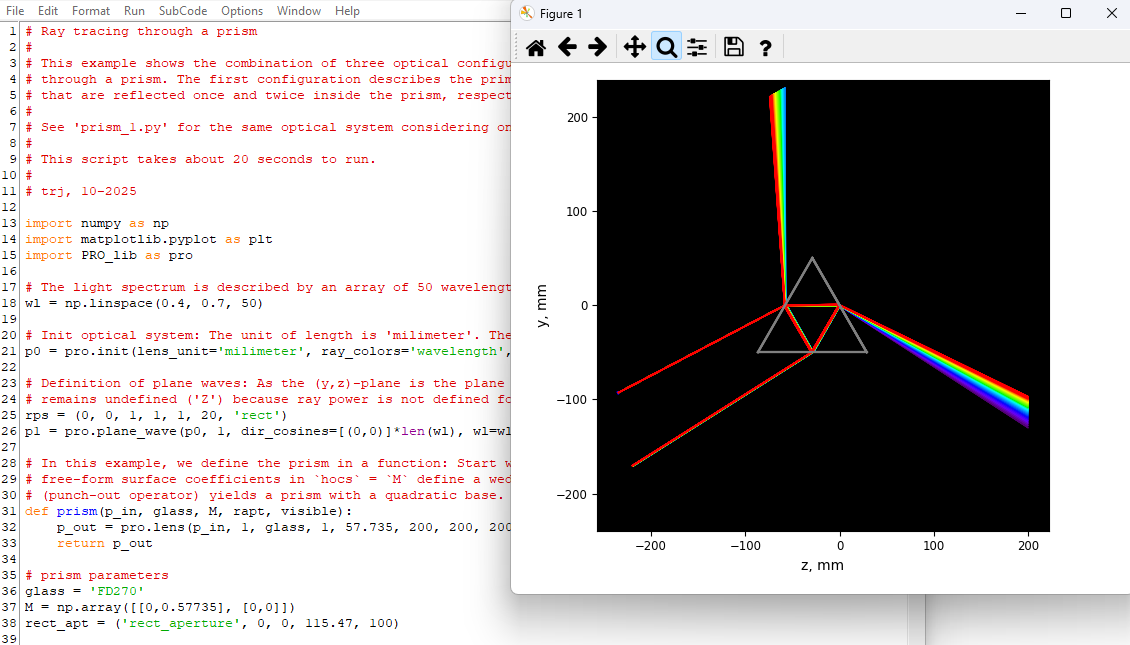Open the Configure subplots tool
The width and height of the screenshot is (1130, 645).
point(697,47)
